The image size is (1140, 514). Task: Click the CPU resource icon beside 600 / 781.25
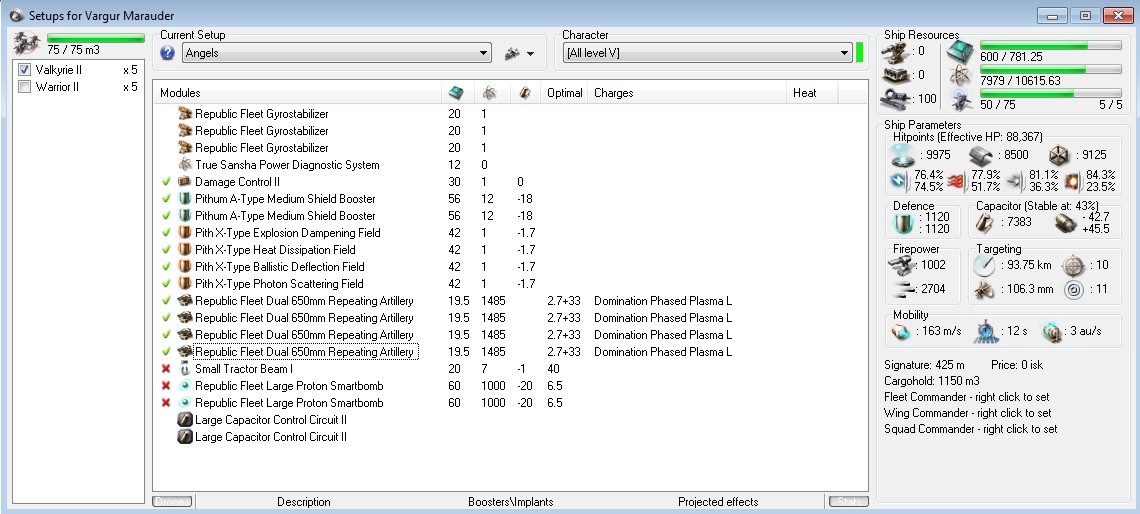click(961, 52)
